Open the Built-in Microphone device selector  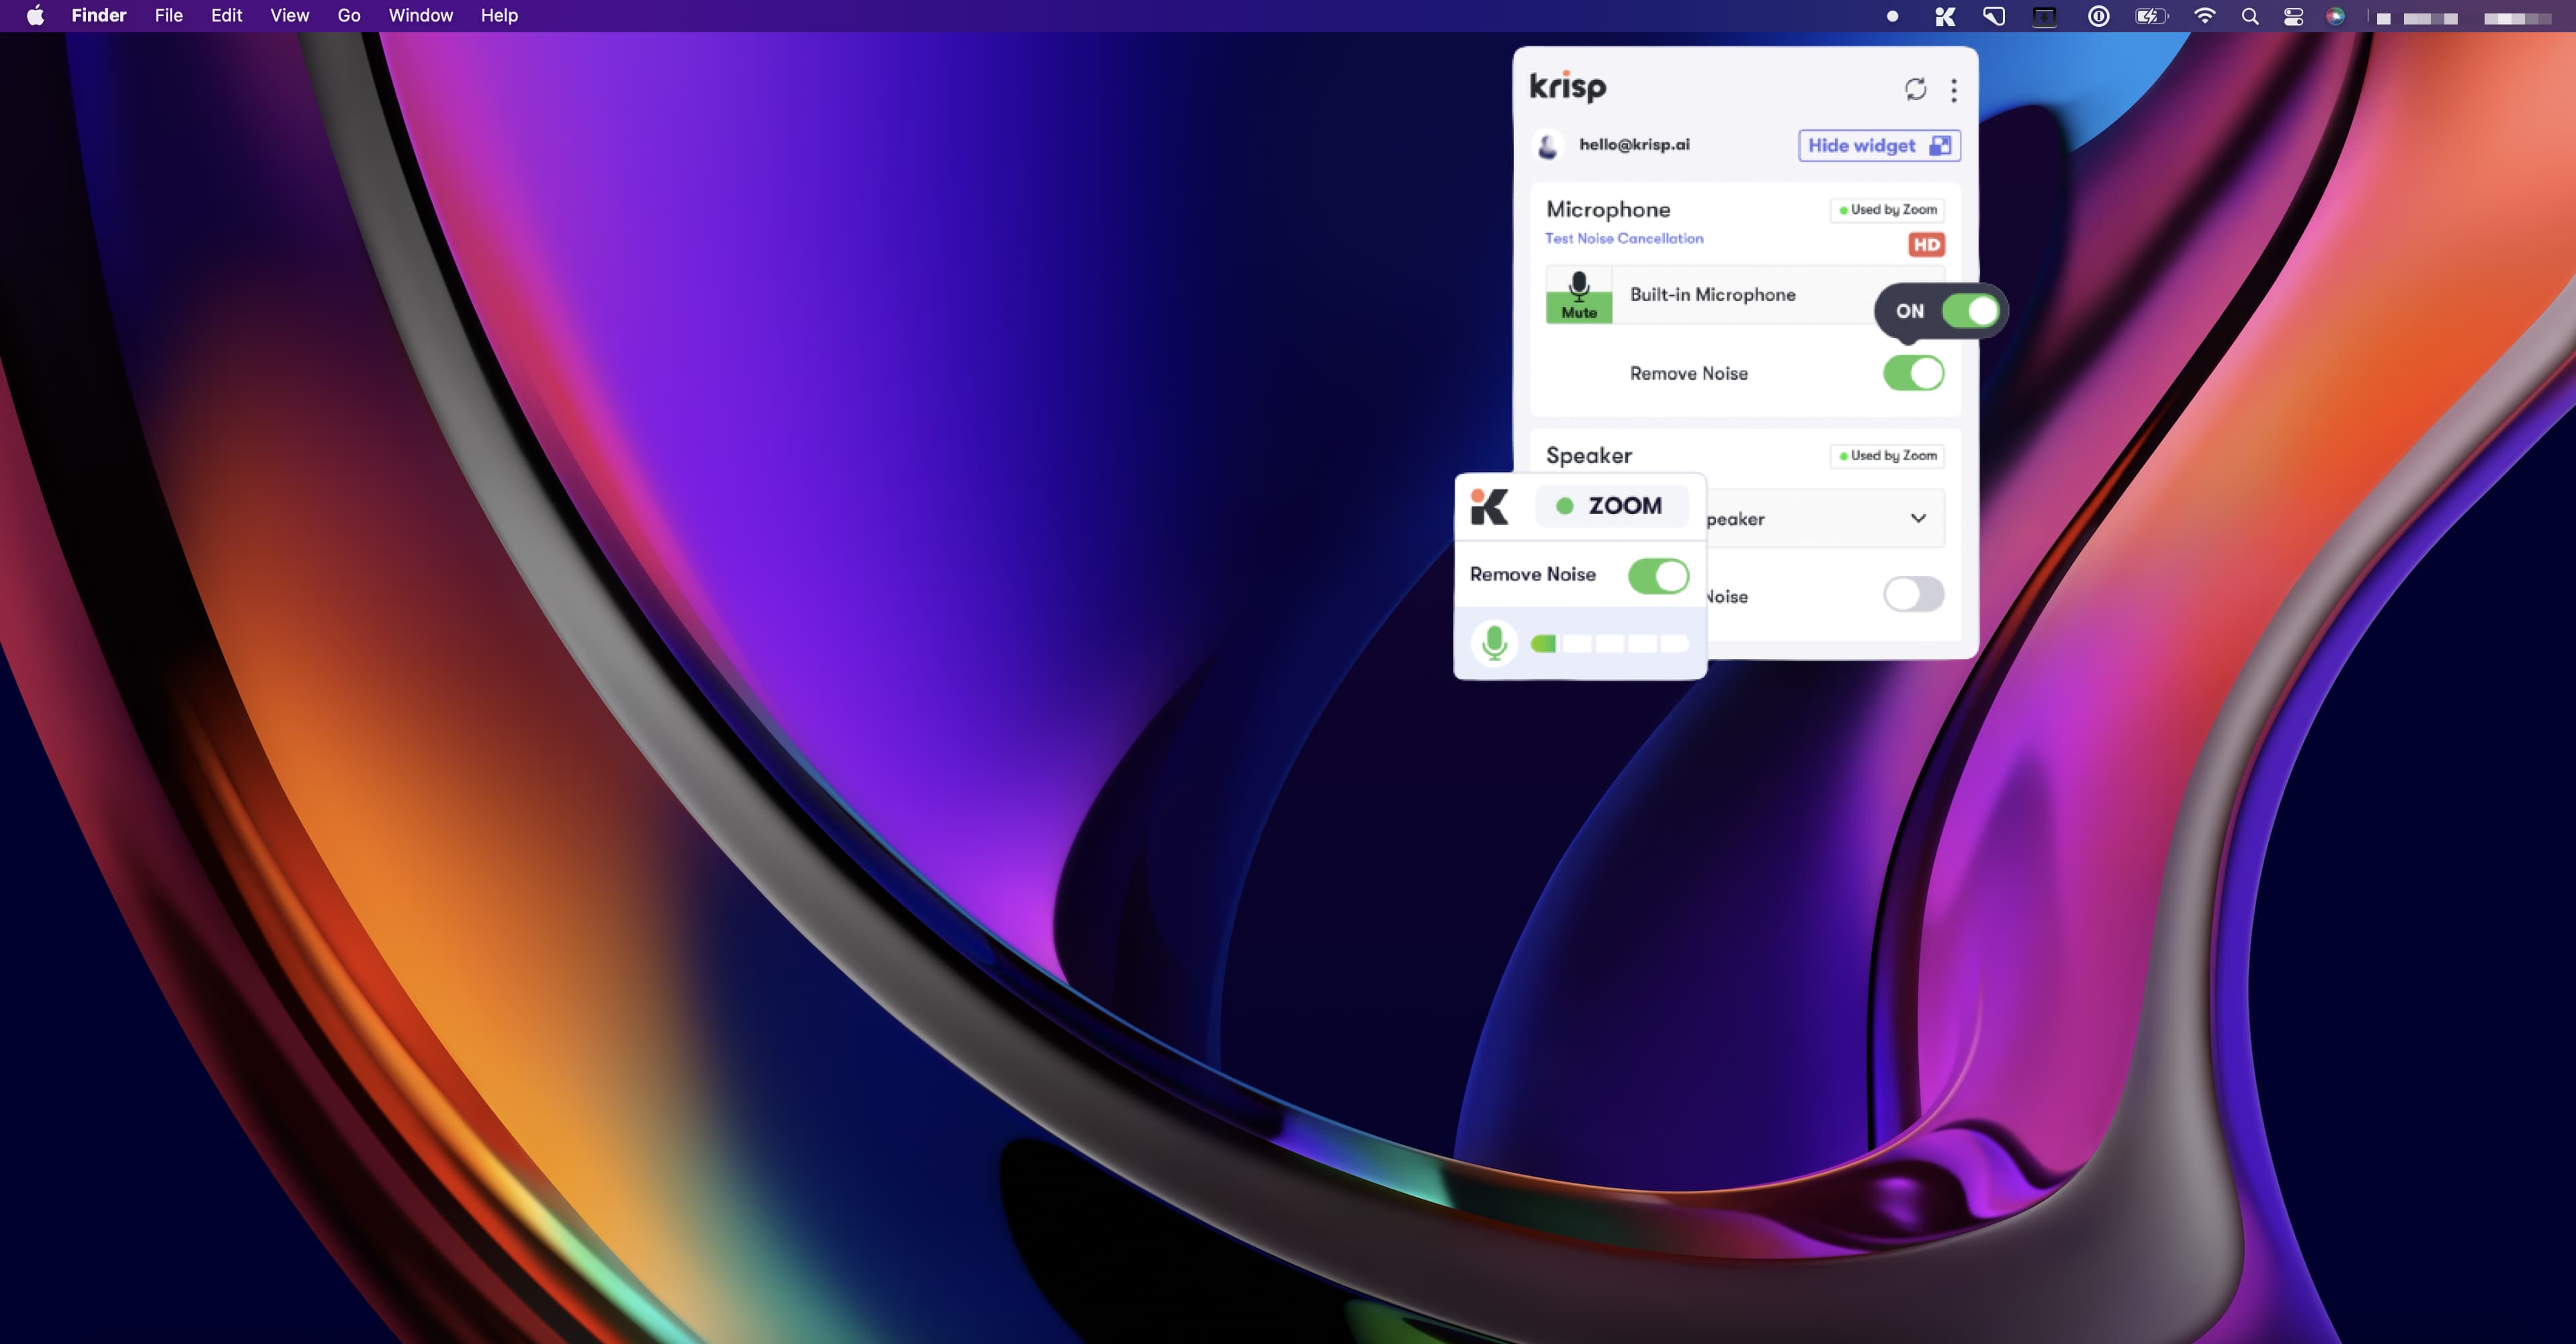click(1745, 295)
